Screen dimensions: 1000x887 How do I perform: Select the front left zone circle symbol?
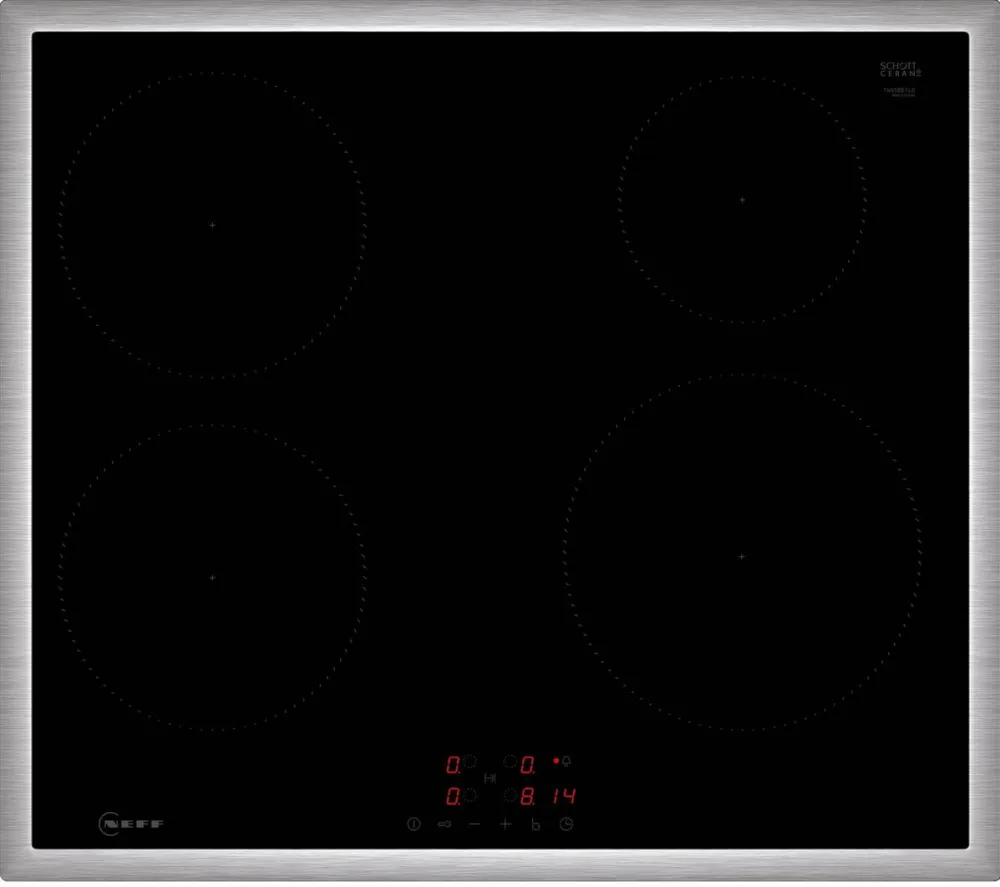470,795
